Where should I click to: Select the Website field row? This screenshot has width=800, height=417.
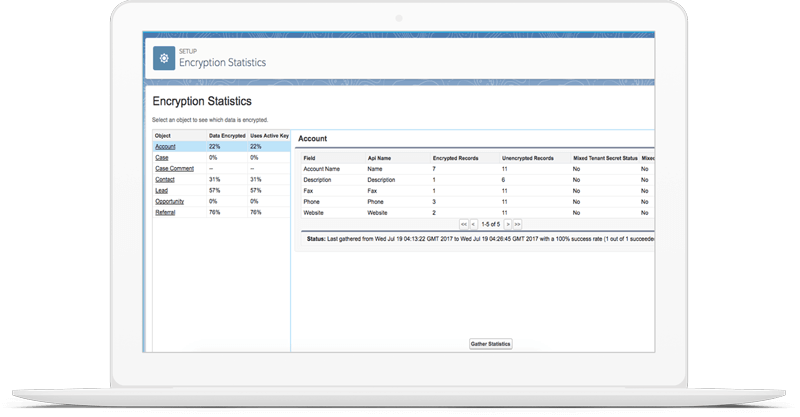316,212
